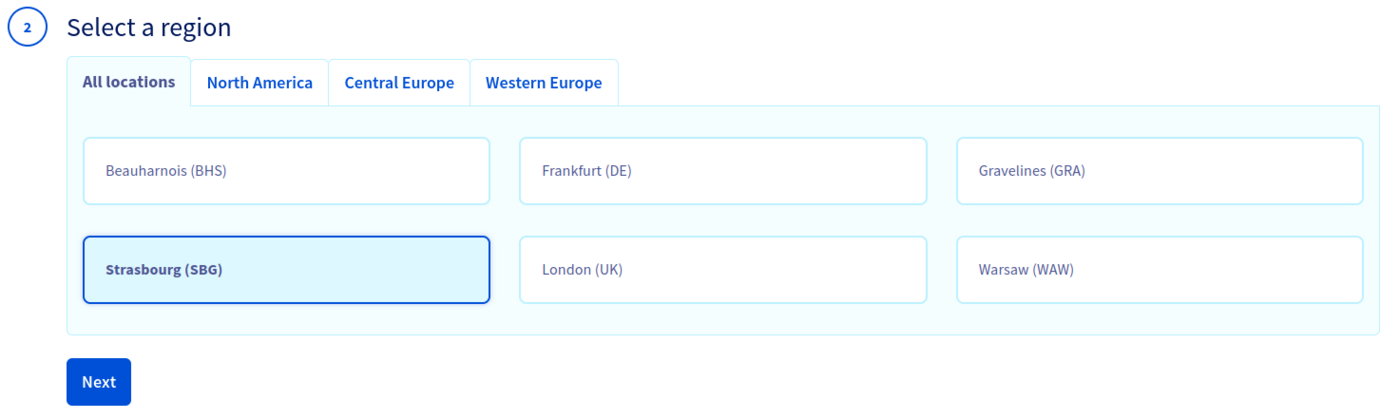
Task: Select the Strasbourg (SBG) region
Action: click(x=286, y=270)
